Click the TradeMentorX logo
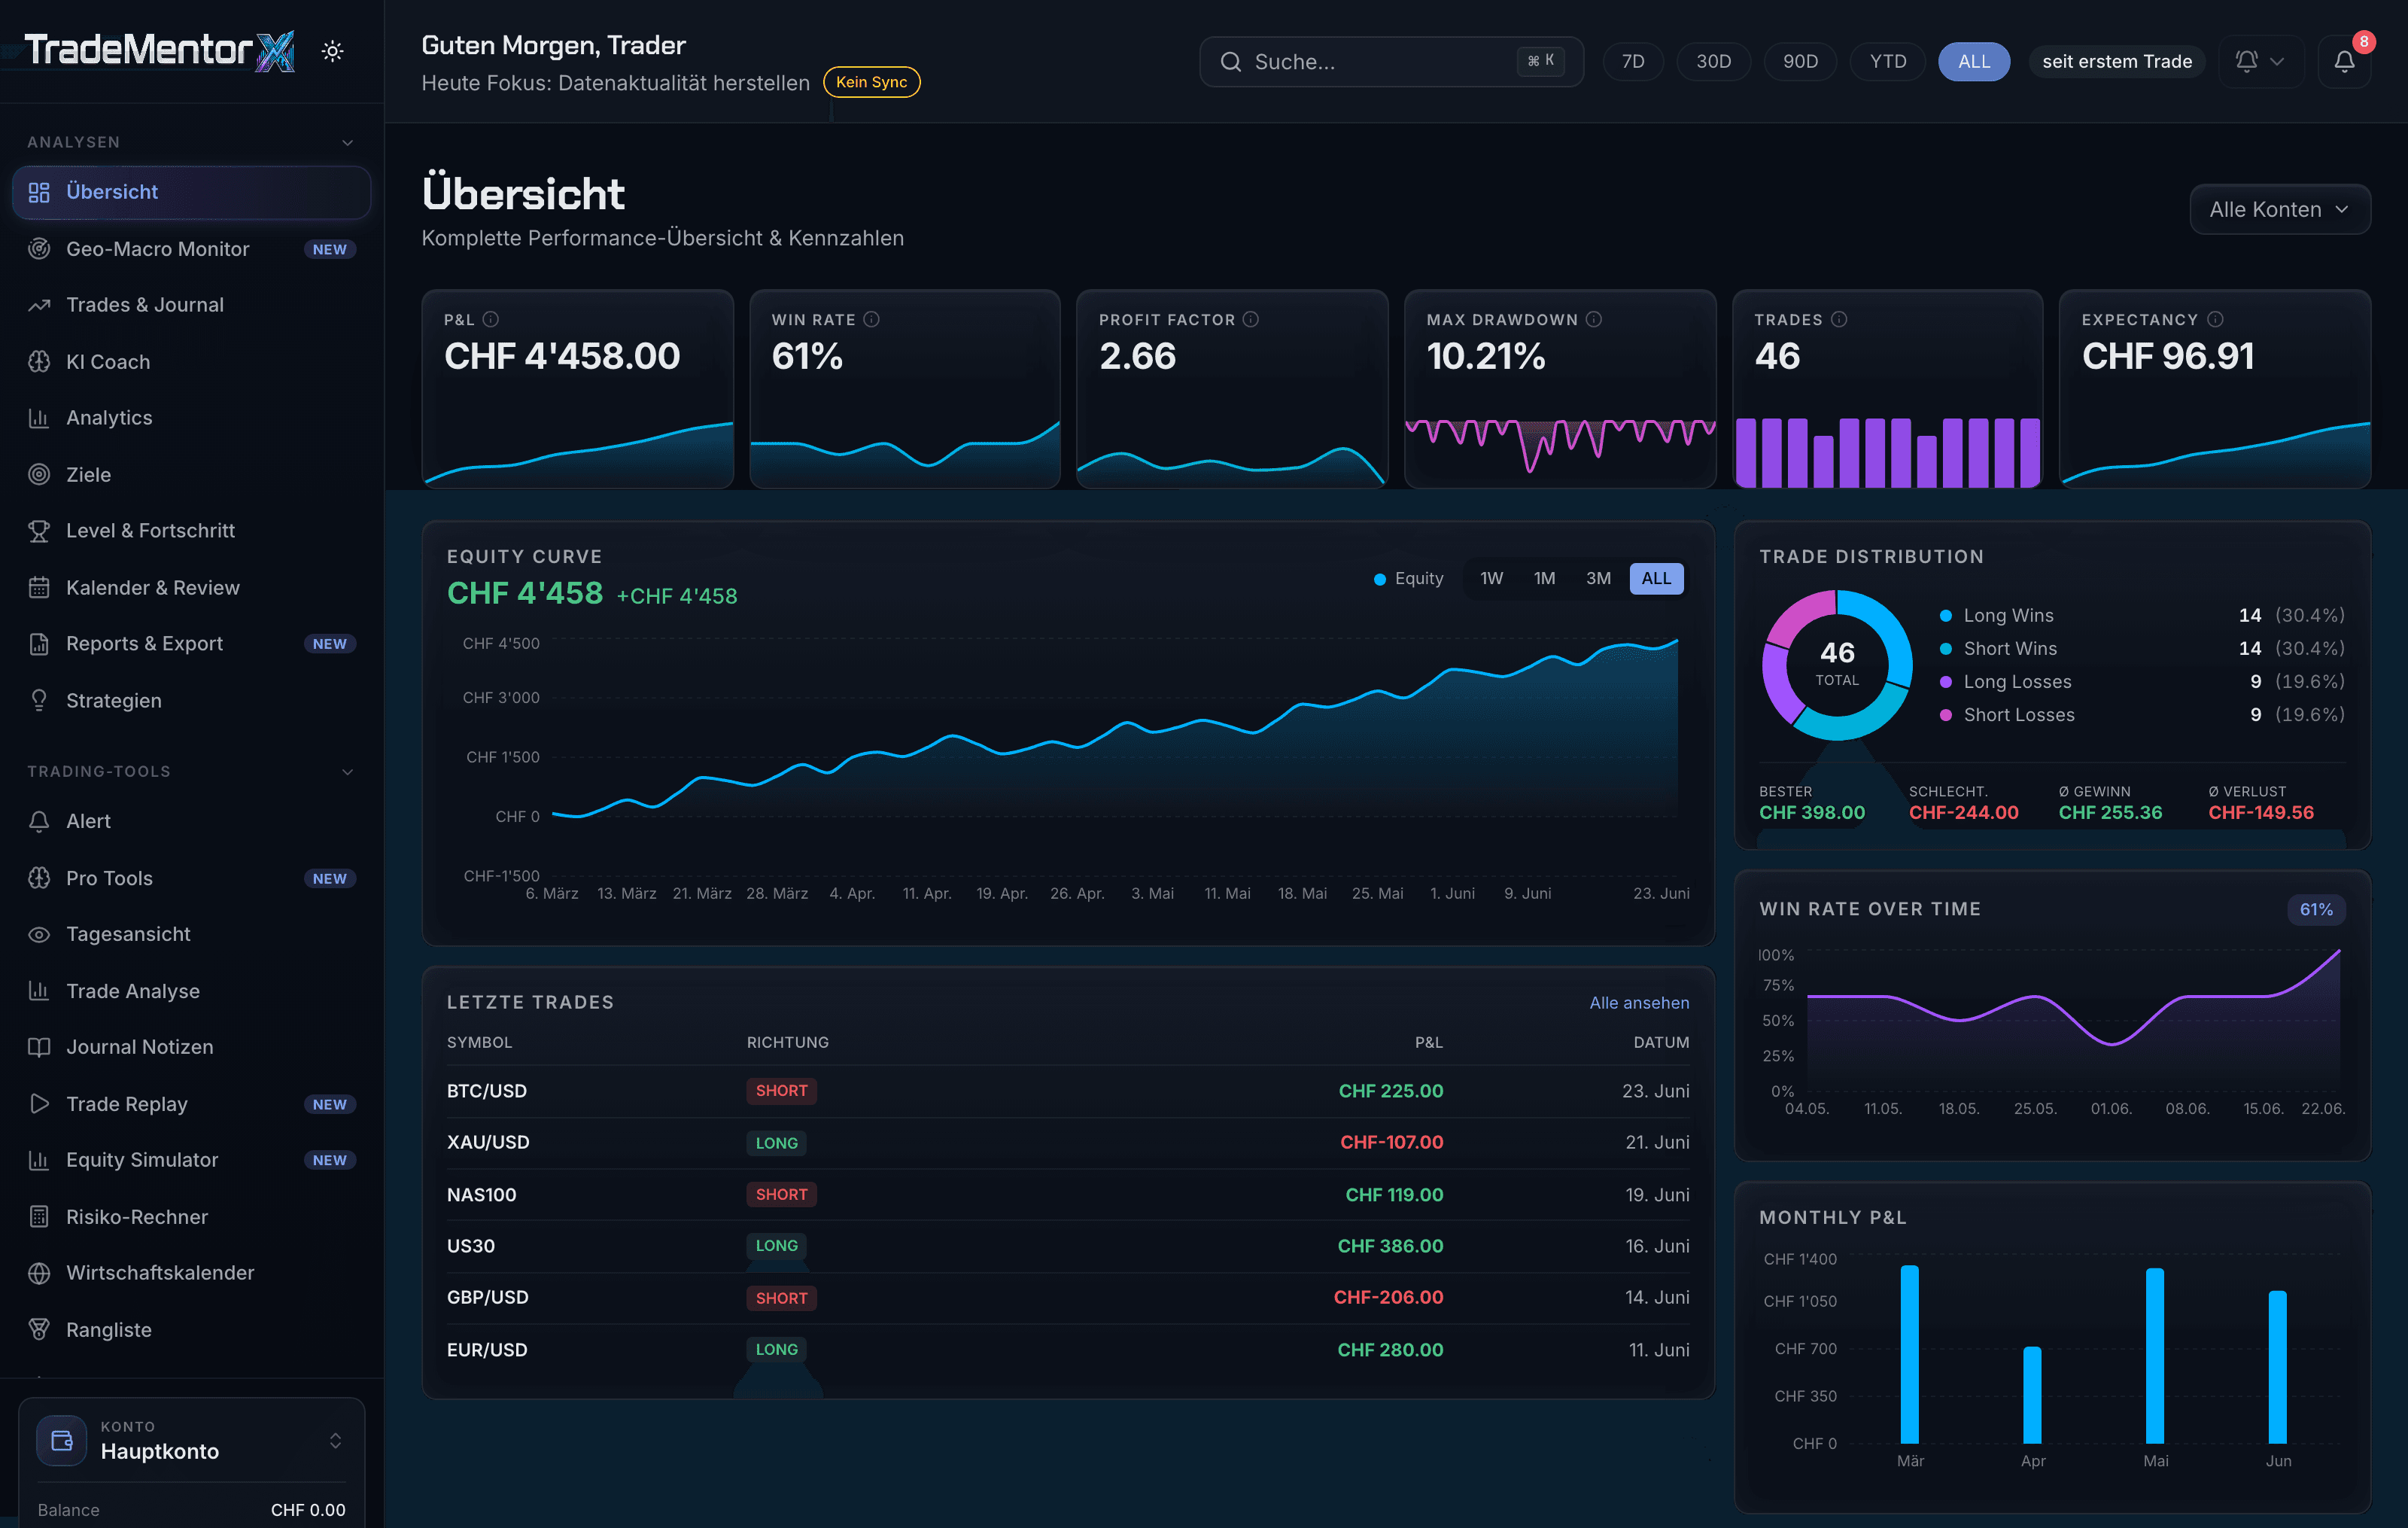Image resolution: width=2408 pixels, height=1528 pixels. click(x=160, y=50)
